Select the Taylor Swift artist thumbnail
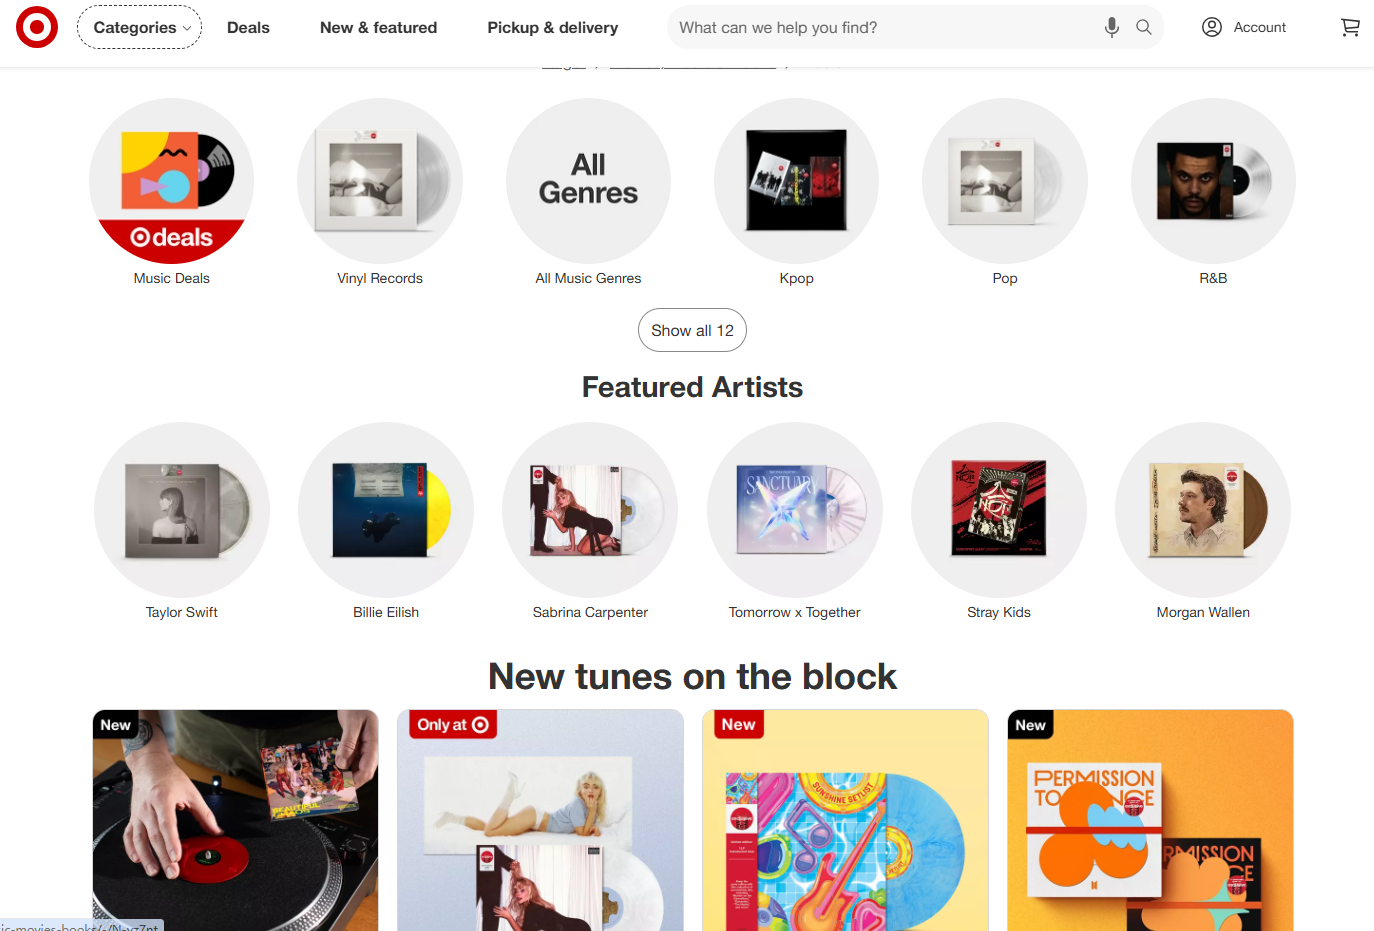This screenshot has height=931, width=1374. pyautogui.click(x=182, y=510)
